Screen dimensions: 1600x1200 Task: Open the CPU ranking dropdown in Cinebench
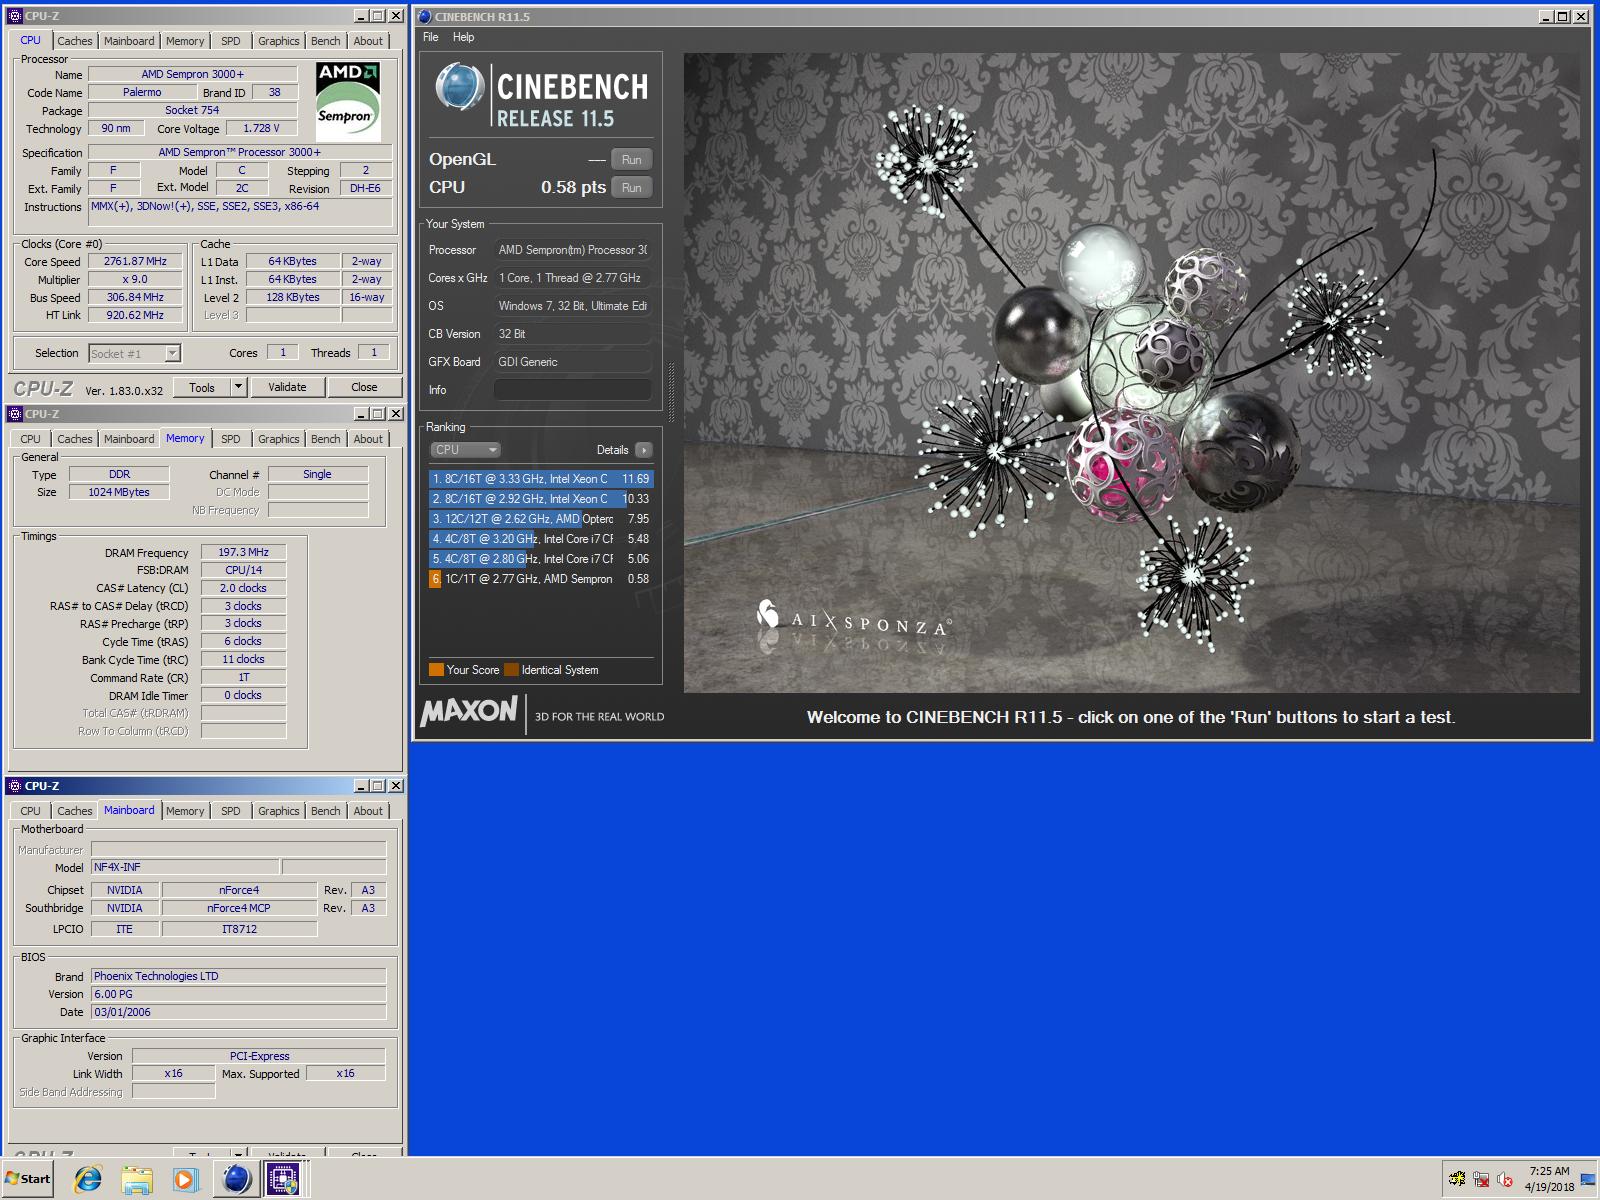point(465,450)
